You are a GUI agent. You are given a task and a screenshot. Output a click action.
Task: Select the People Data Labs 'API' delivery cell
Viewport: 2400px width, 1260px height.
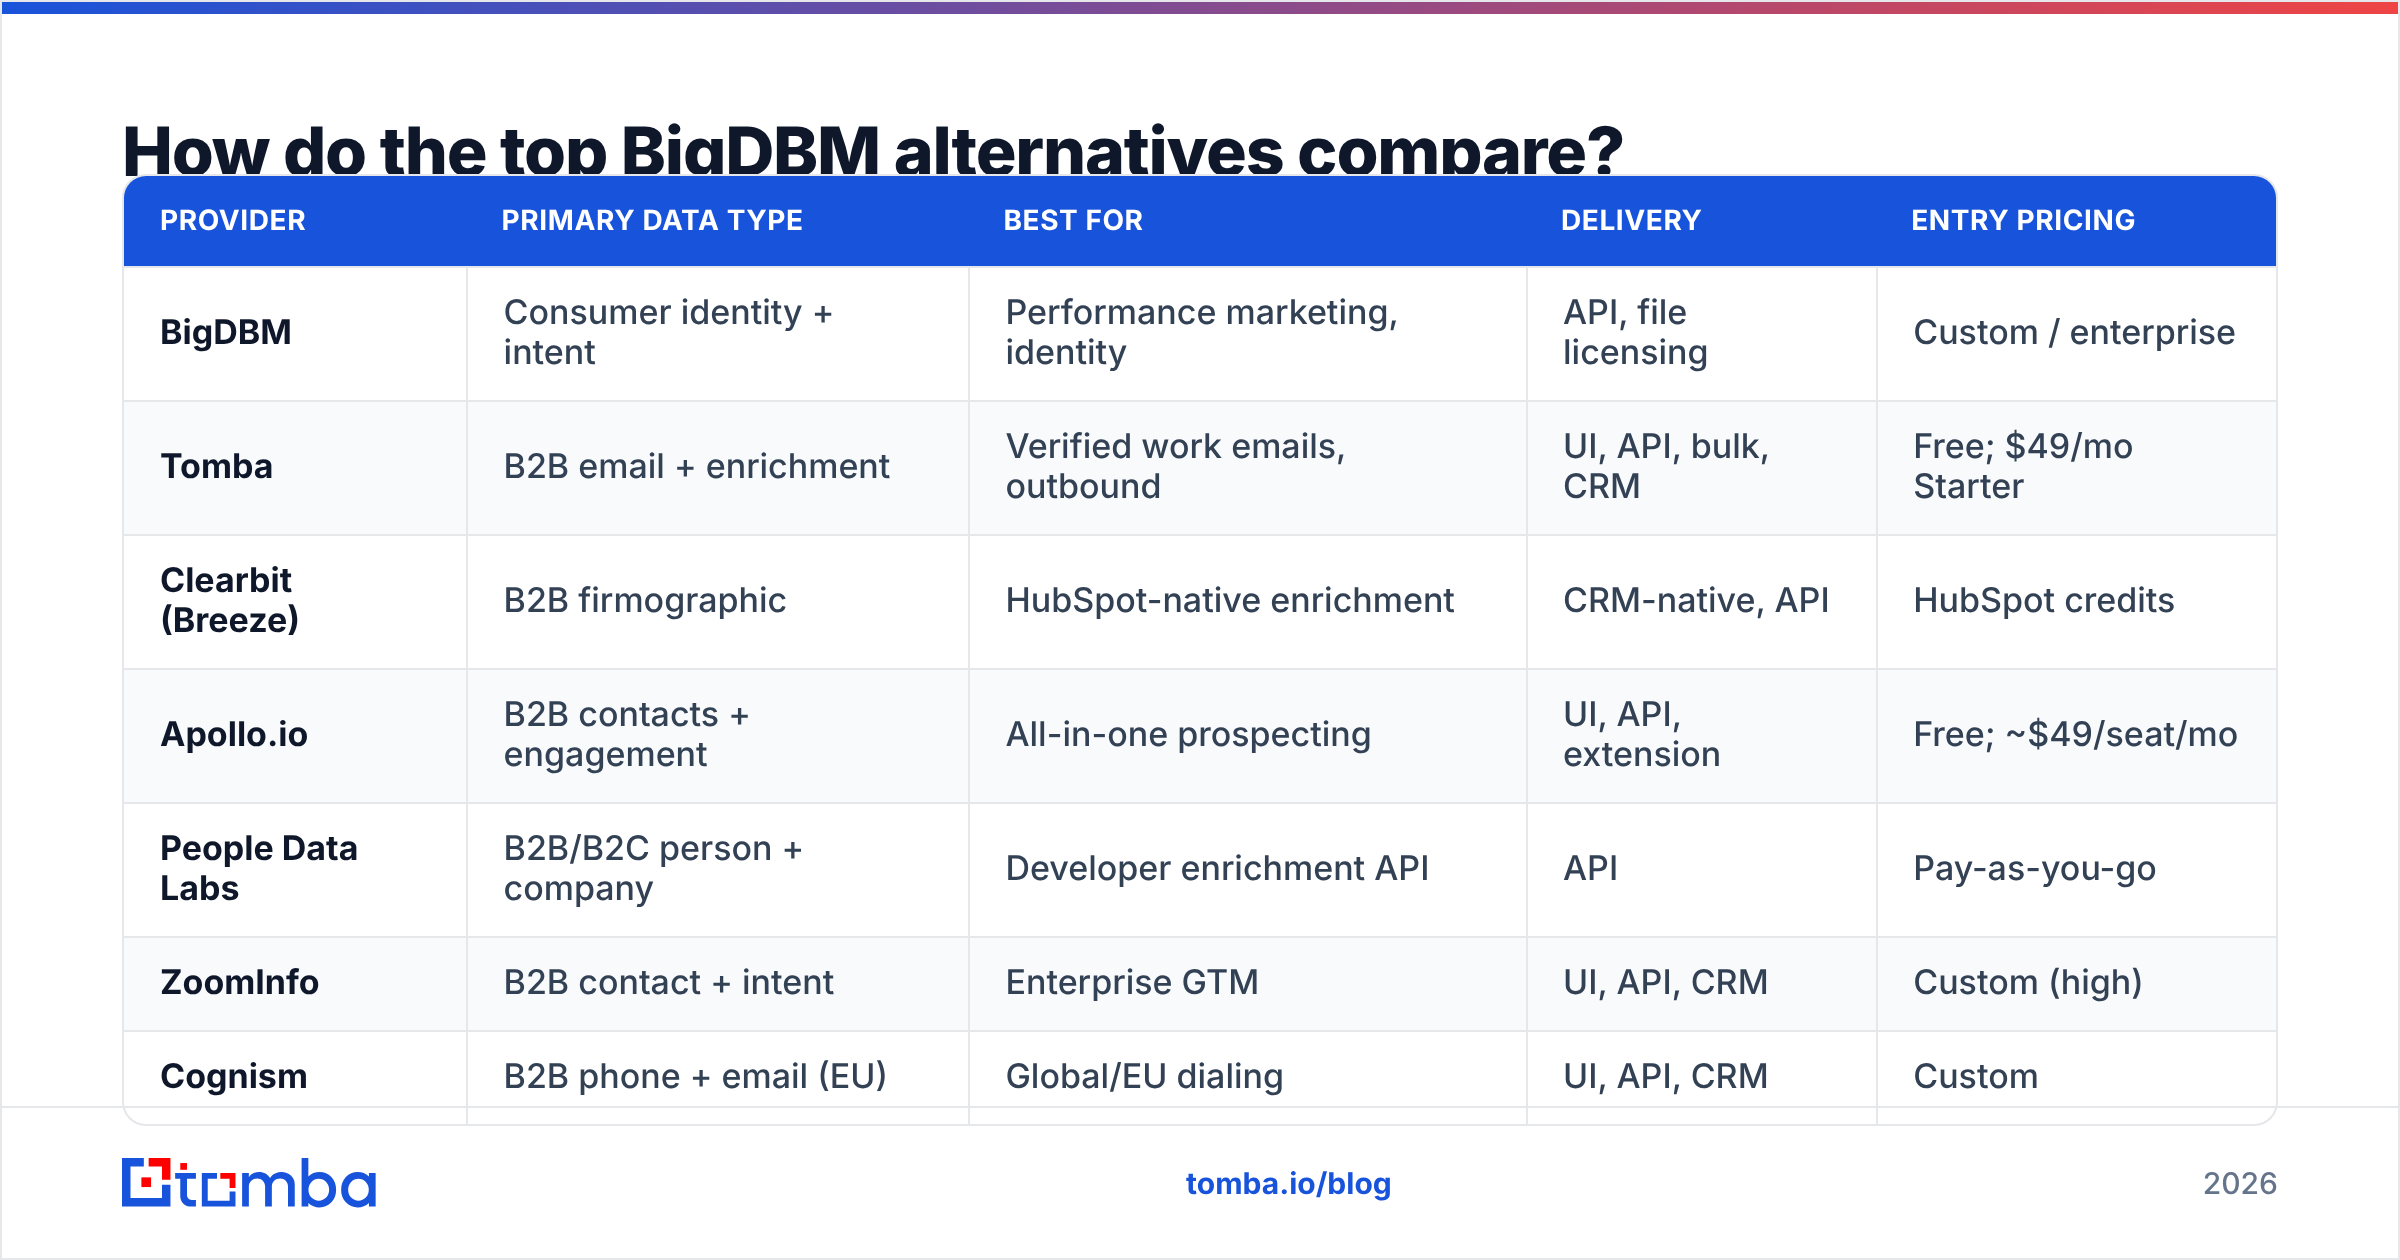click(x=1702, y=869)
